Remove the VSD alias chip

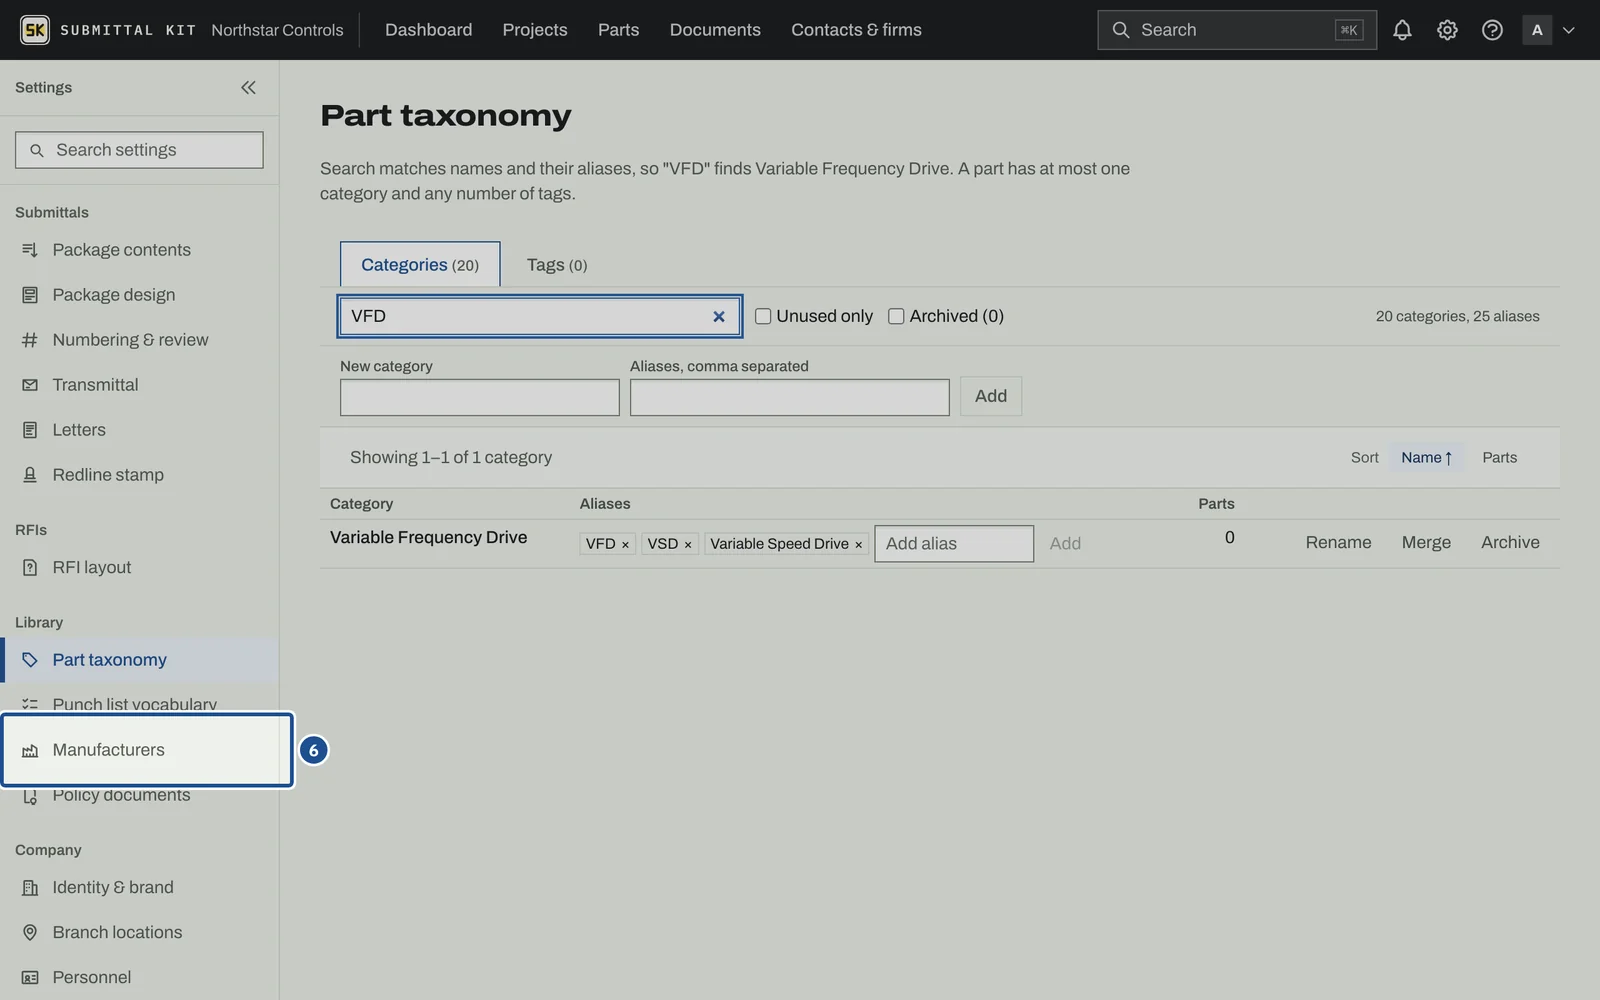click(x=687, y=545)
